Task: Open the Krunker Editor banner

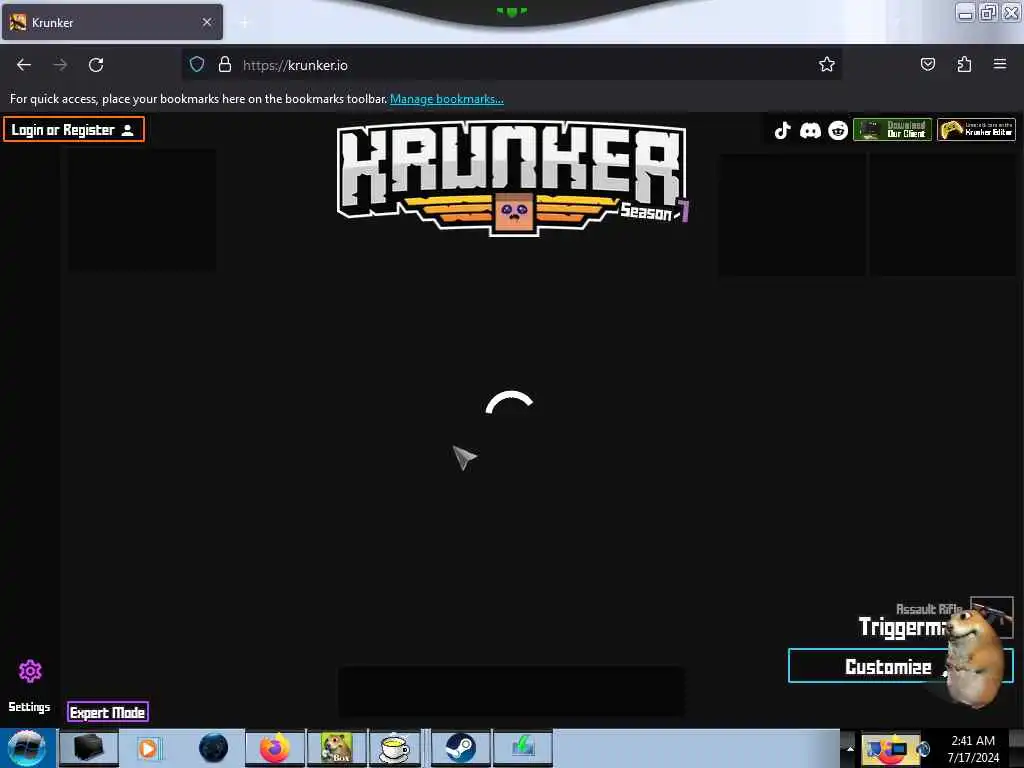Action: (x=976, y=129)
